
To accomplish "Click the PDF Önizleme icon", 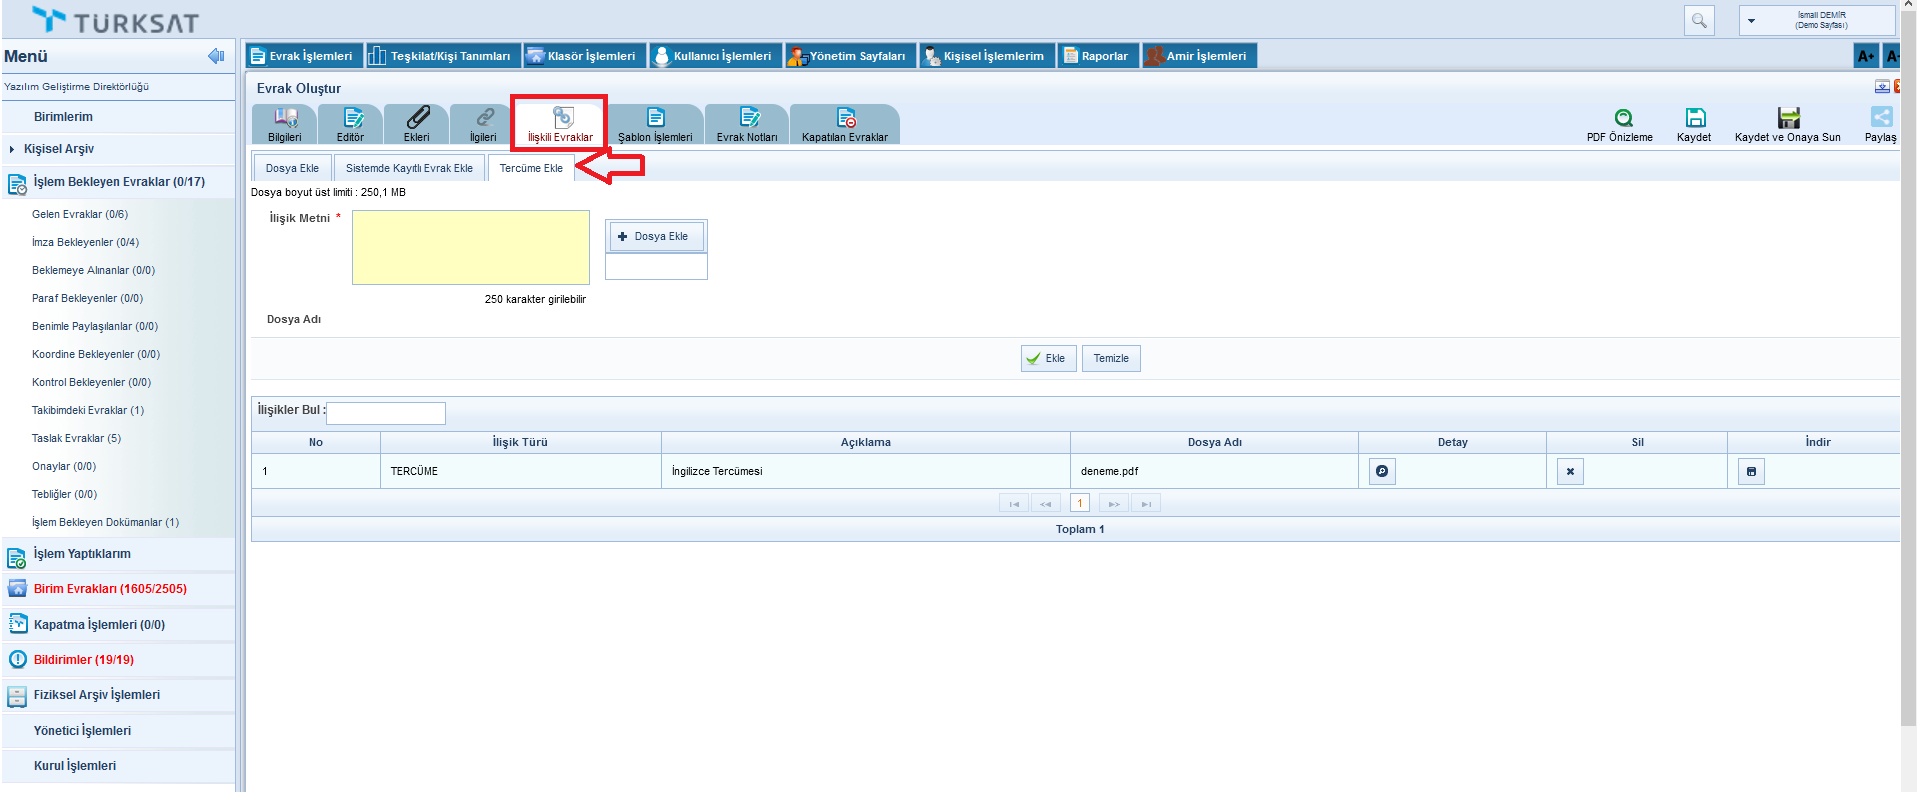I will (x=1623, y=118).
